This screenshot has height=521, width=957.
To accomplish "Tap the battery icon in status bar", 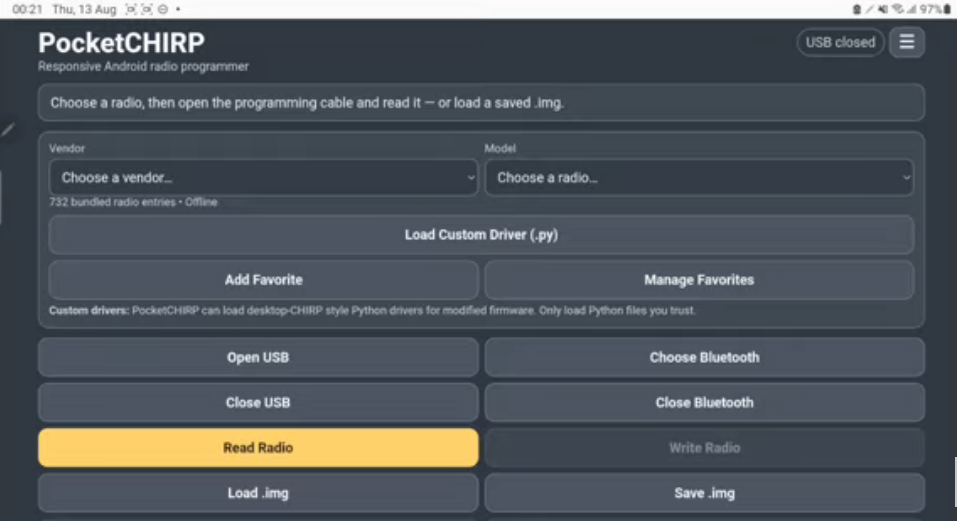I will tap(947, 9).
